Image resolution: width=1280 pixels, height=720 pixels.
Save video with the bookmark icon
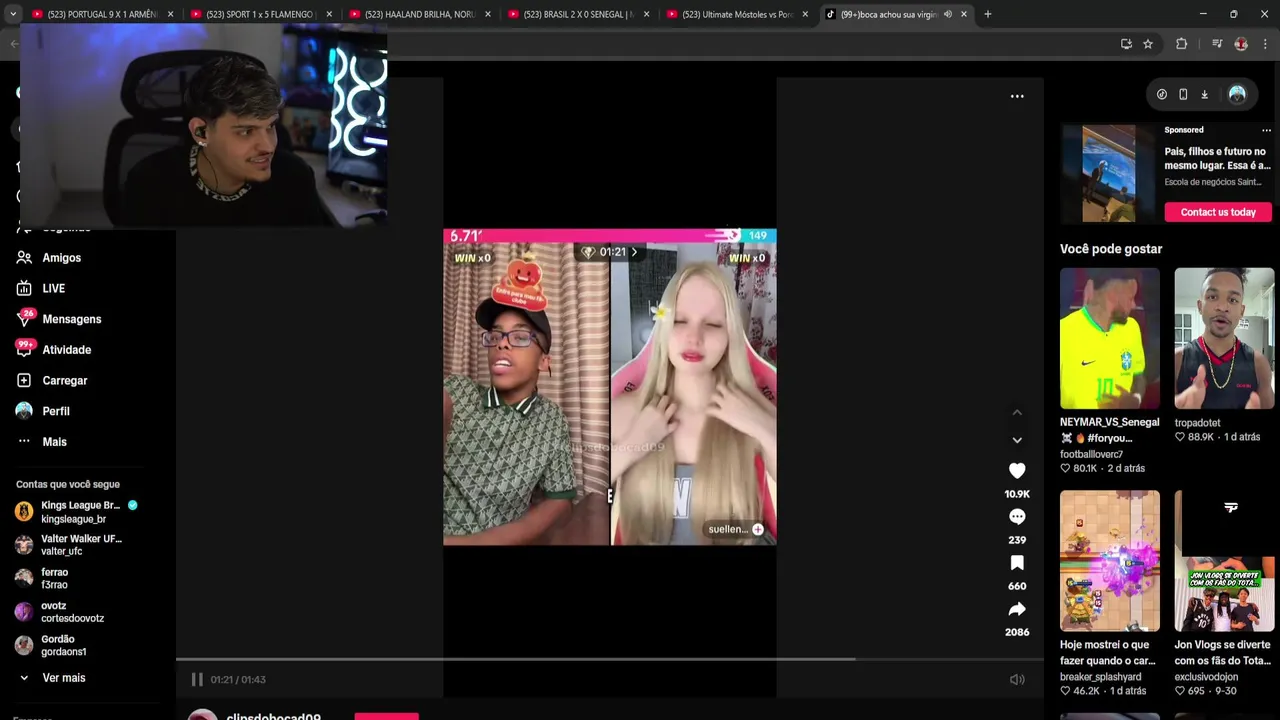pyautogui.click(x=1017, y=563)
